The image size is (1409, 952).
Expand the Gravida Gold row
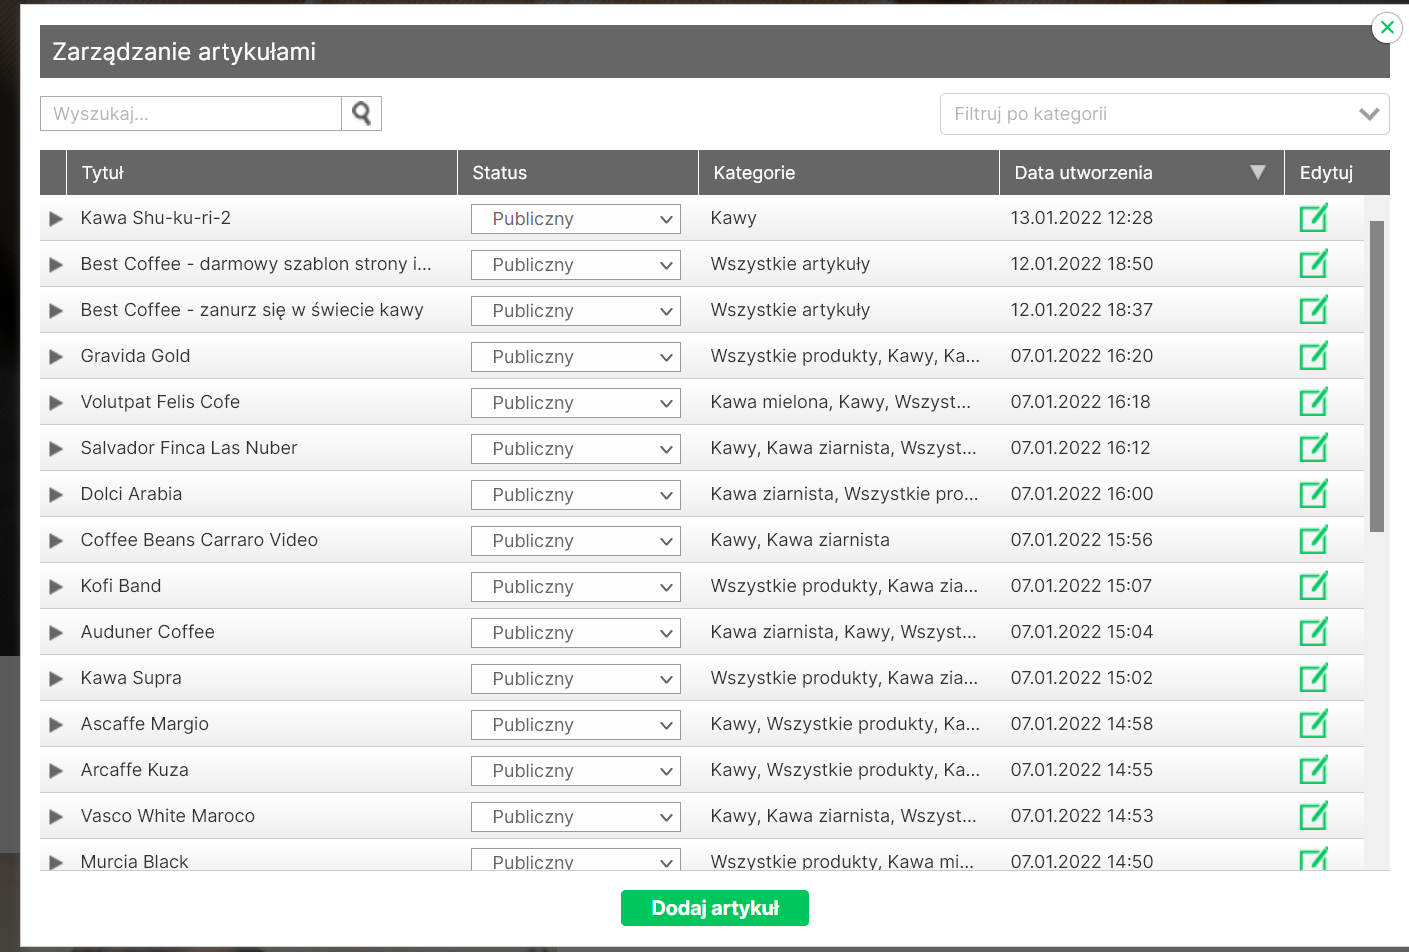tap(56, 357)
